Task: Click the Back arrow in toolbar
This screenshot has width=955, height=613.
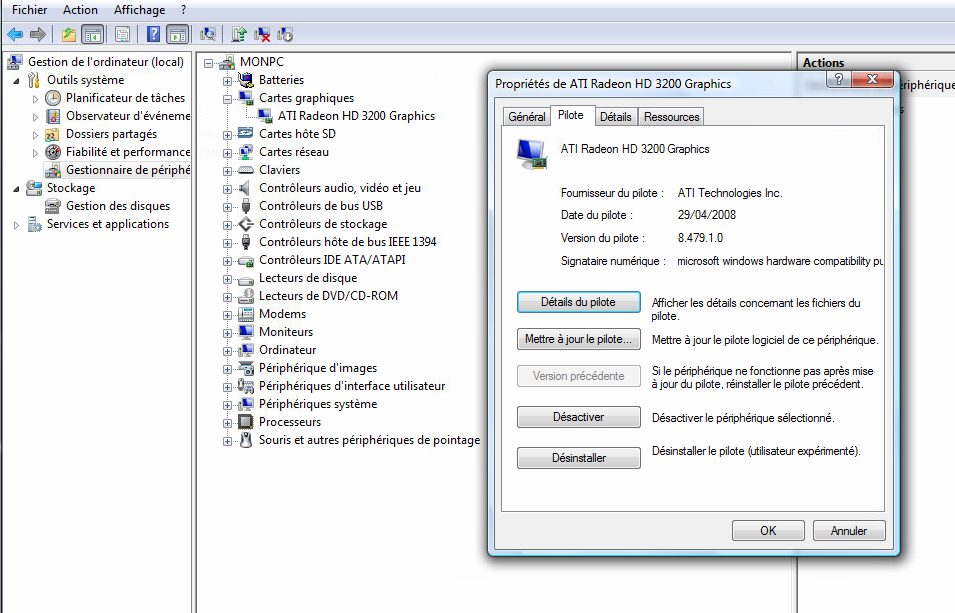Action: click(15, 35)
